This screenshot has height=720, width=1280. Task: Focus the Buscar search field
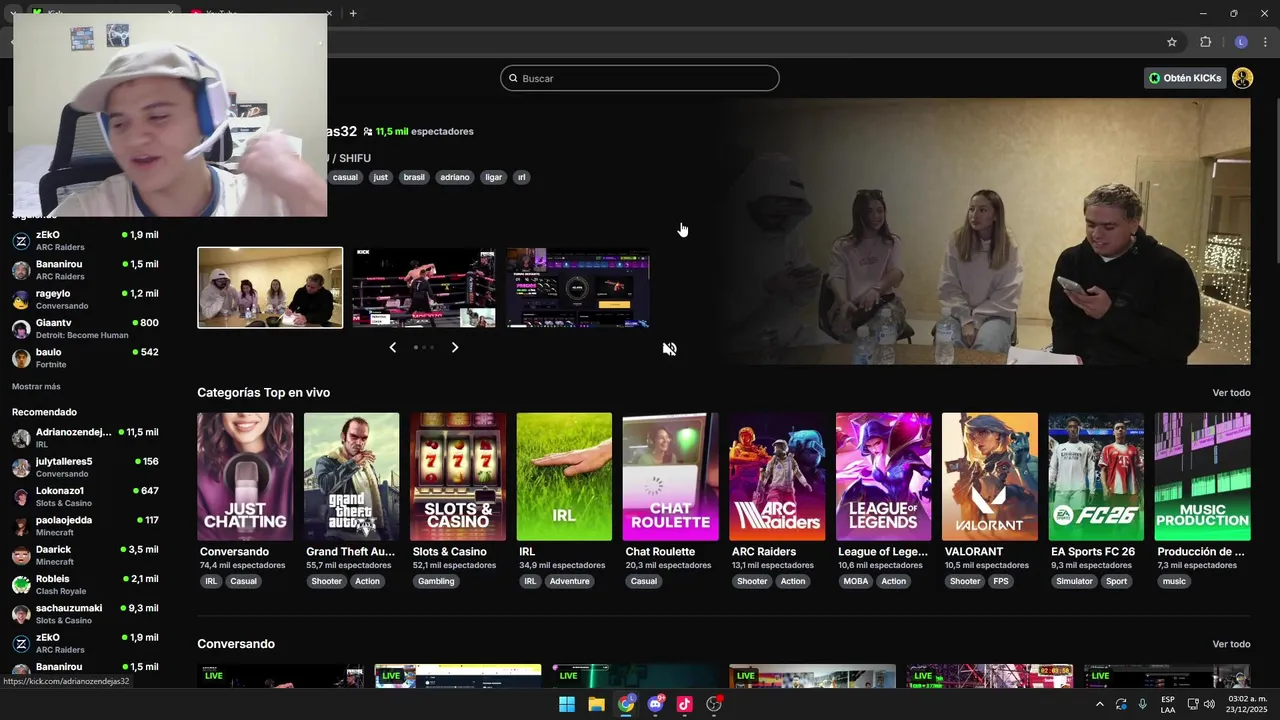point(640,78)
